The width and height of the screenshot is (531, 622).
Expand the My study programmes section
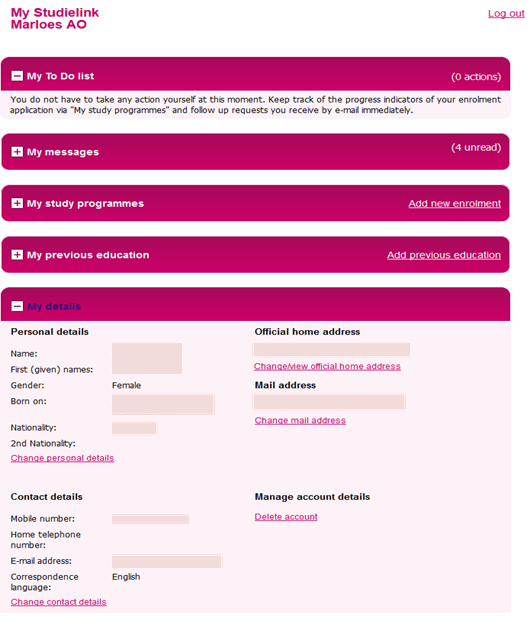pos(17,203)
